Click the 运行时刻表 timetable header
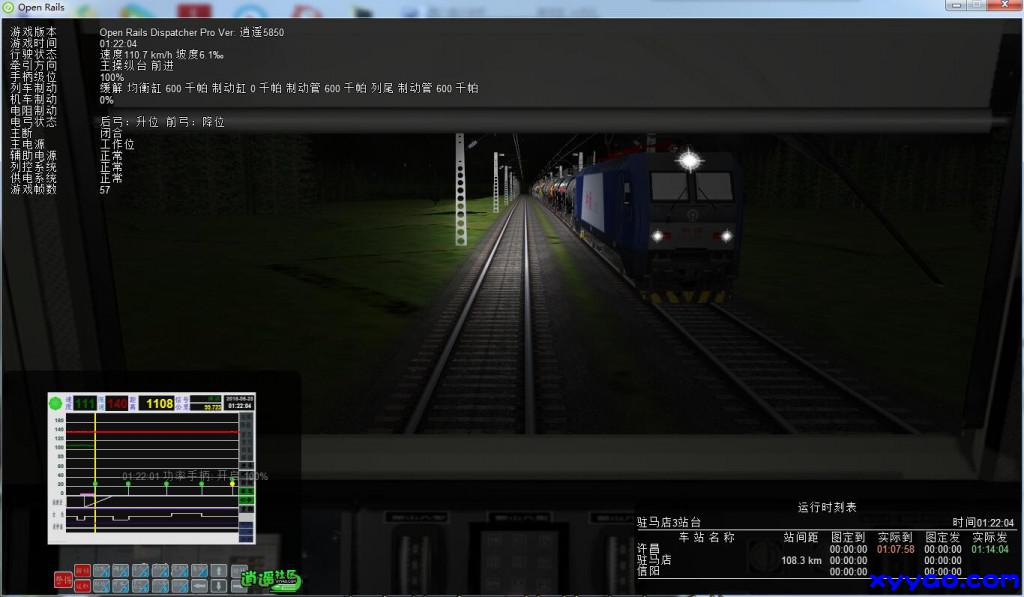This screenshot has width=1024, height=597. 826,507
